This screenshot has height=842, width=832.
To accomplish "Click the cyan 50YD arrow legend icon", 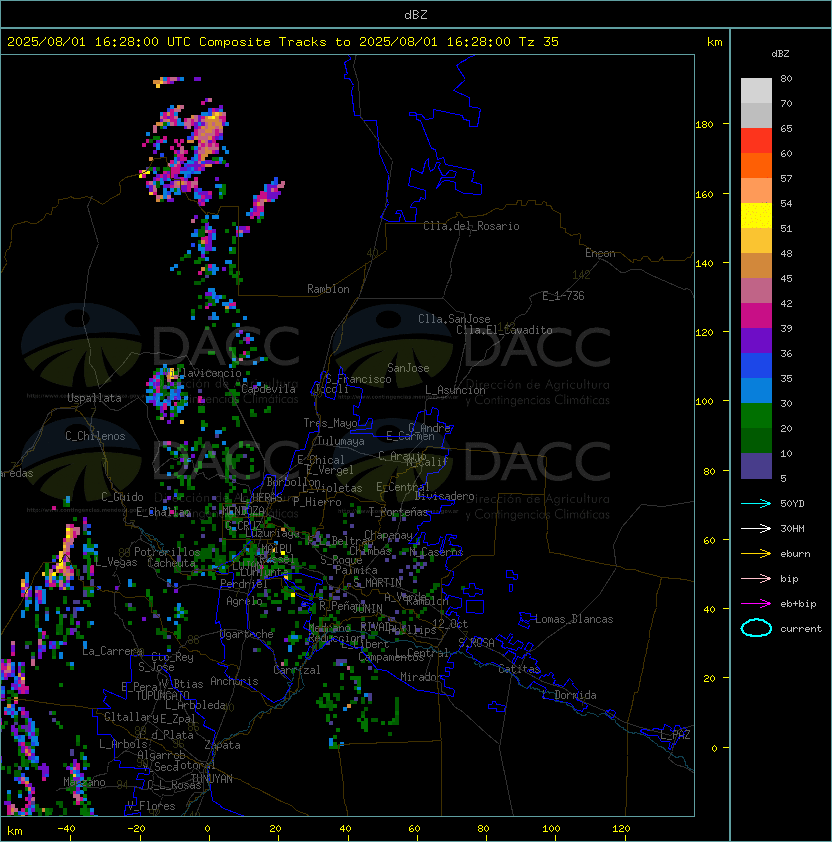I will tap(756, 504).
